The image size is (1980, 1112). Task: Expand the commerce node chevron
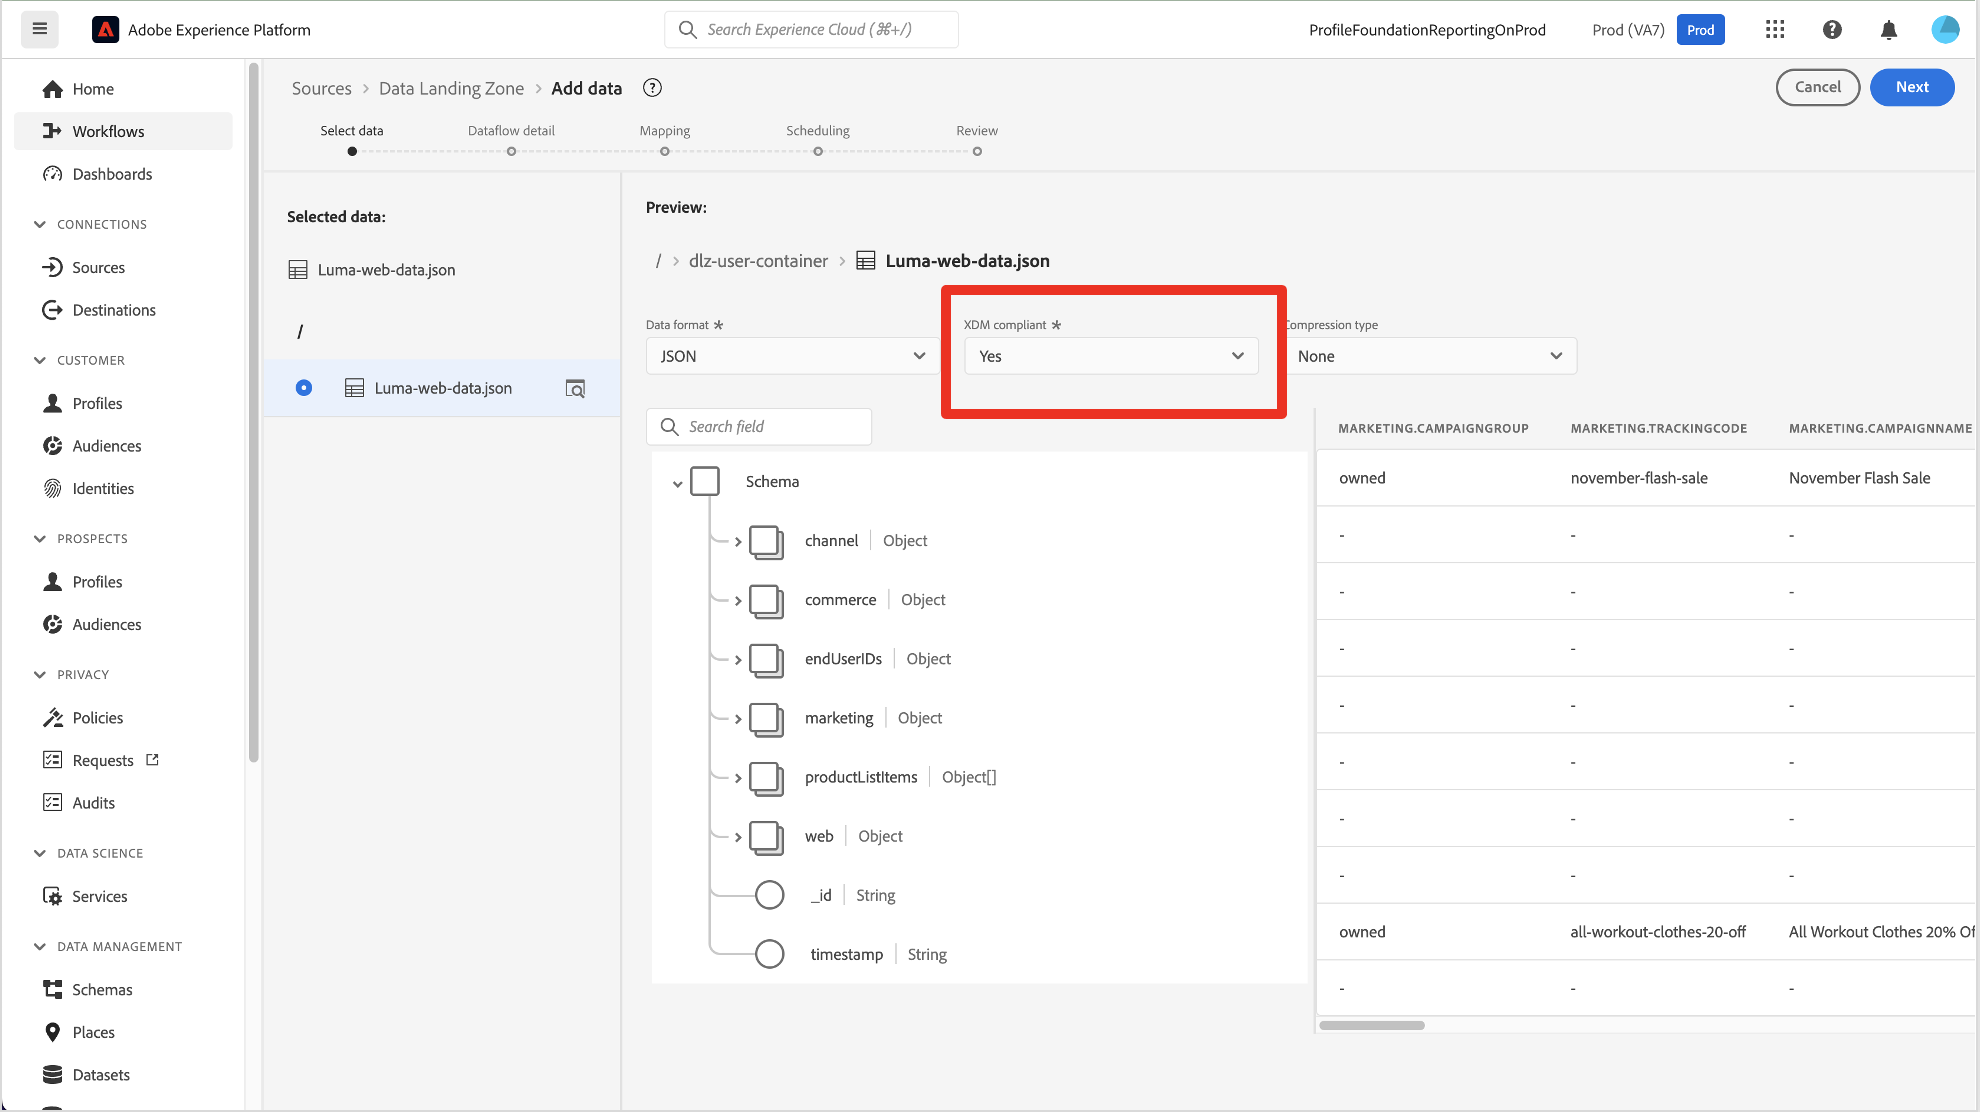click(738, 601)
